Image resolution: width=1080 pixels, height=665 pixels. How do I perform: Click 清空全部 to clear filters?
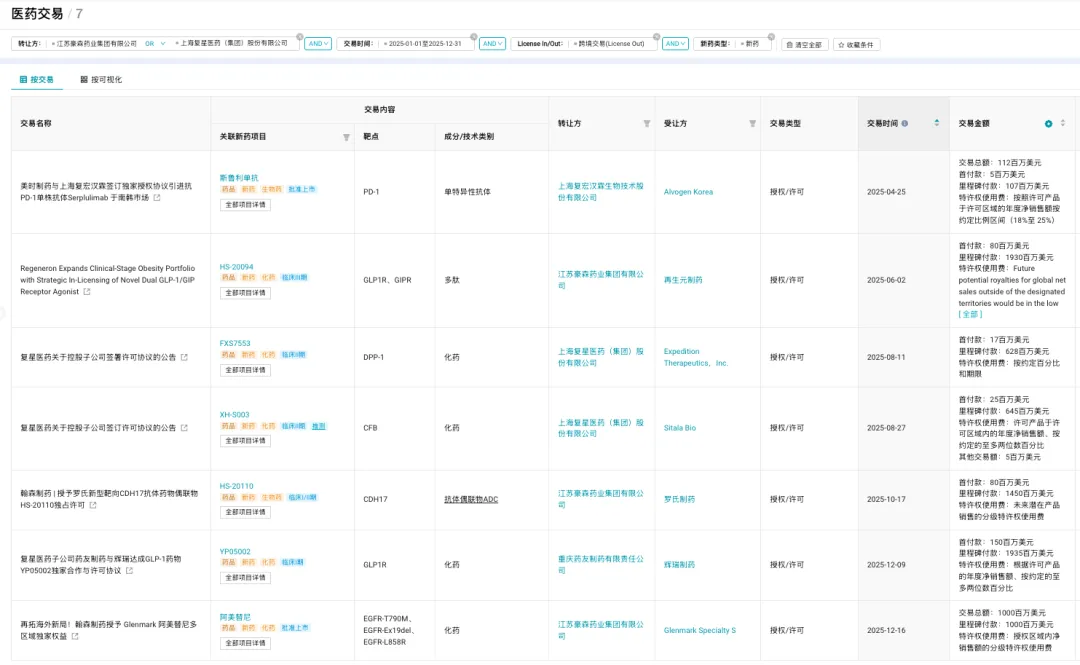[803, 45]
